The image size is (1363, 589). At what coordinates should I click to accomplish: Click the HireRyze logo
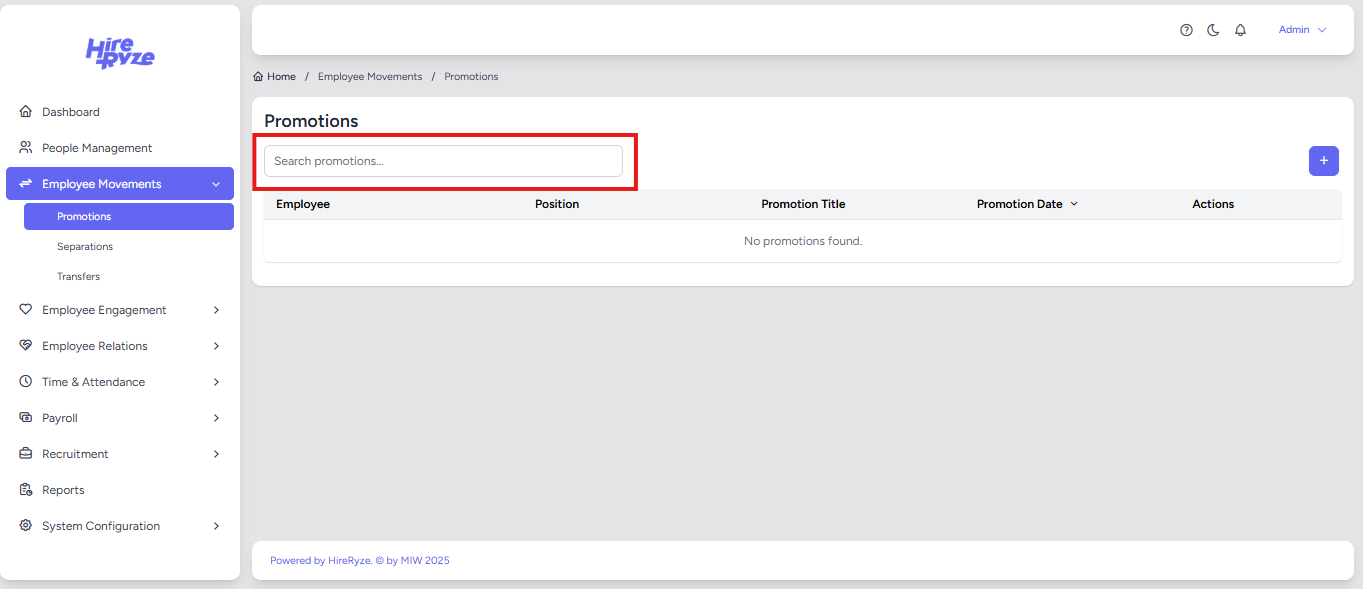click(120, 53)
